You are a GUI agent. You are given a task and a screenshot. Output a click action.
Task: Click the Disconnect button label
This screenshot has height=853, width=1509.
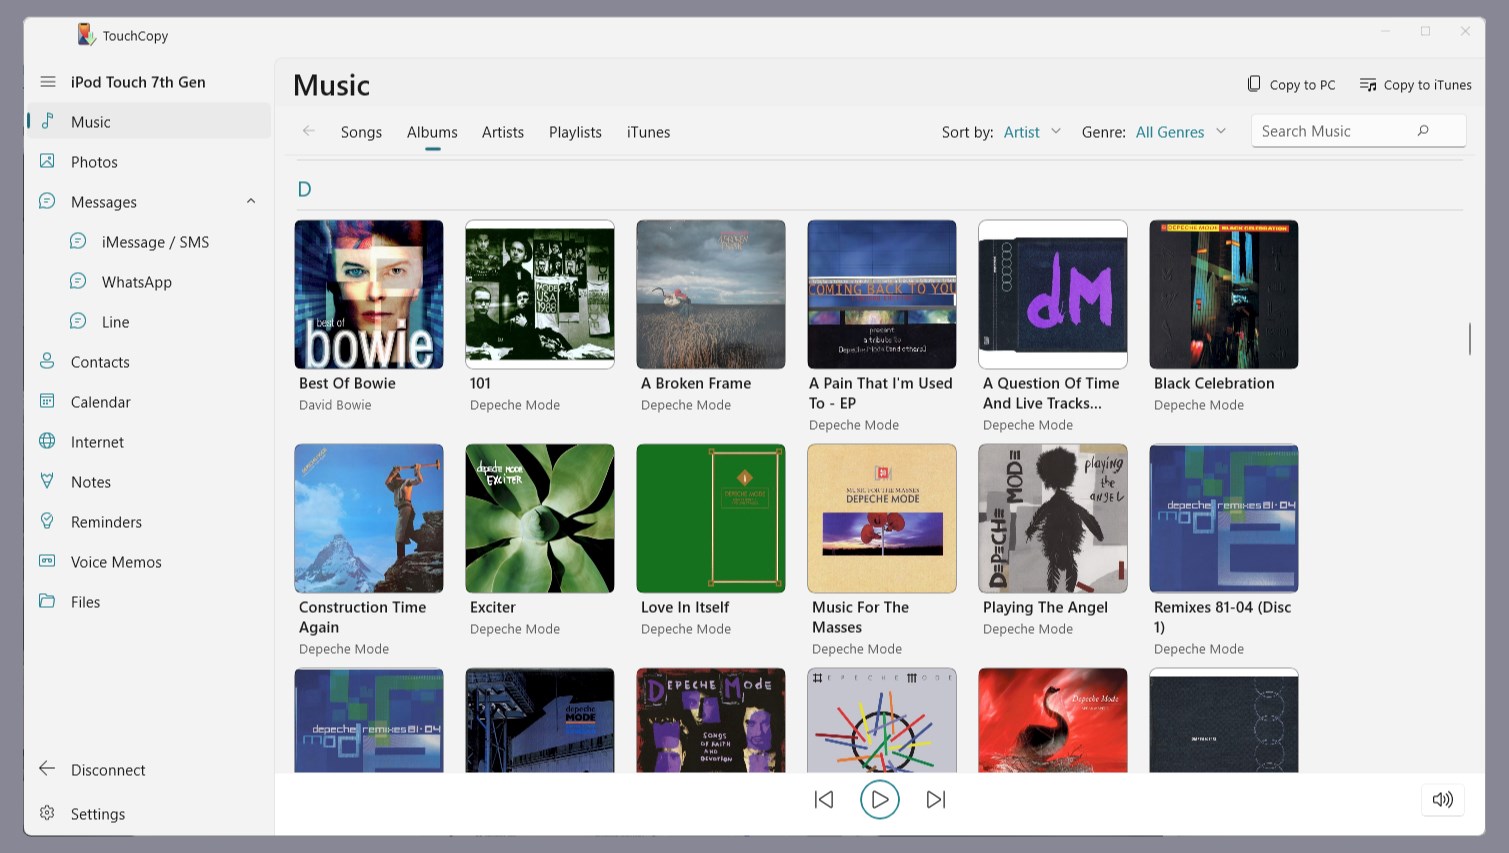click(108, 770)
